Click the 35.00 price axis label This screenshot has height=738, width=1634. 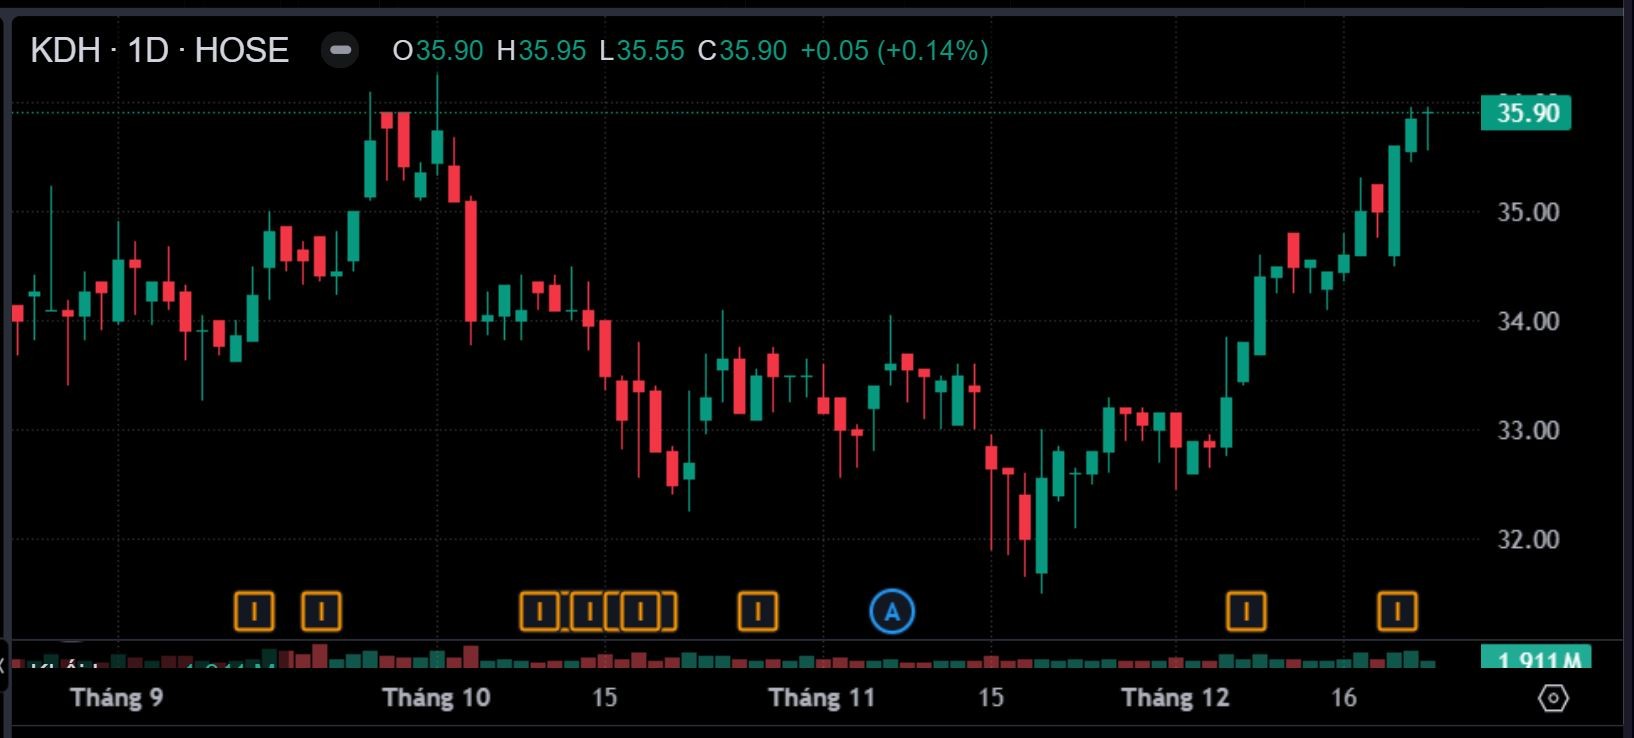[1528, 212]
